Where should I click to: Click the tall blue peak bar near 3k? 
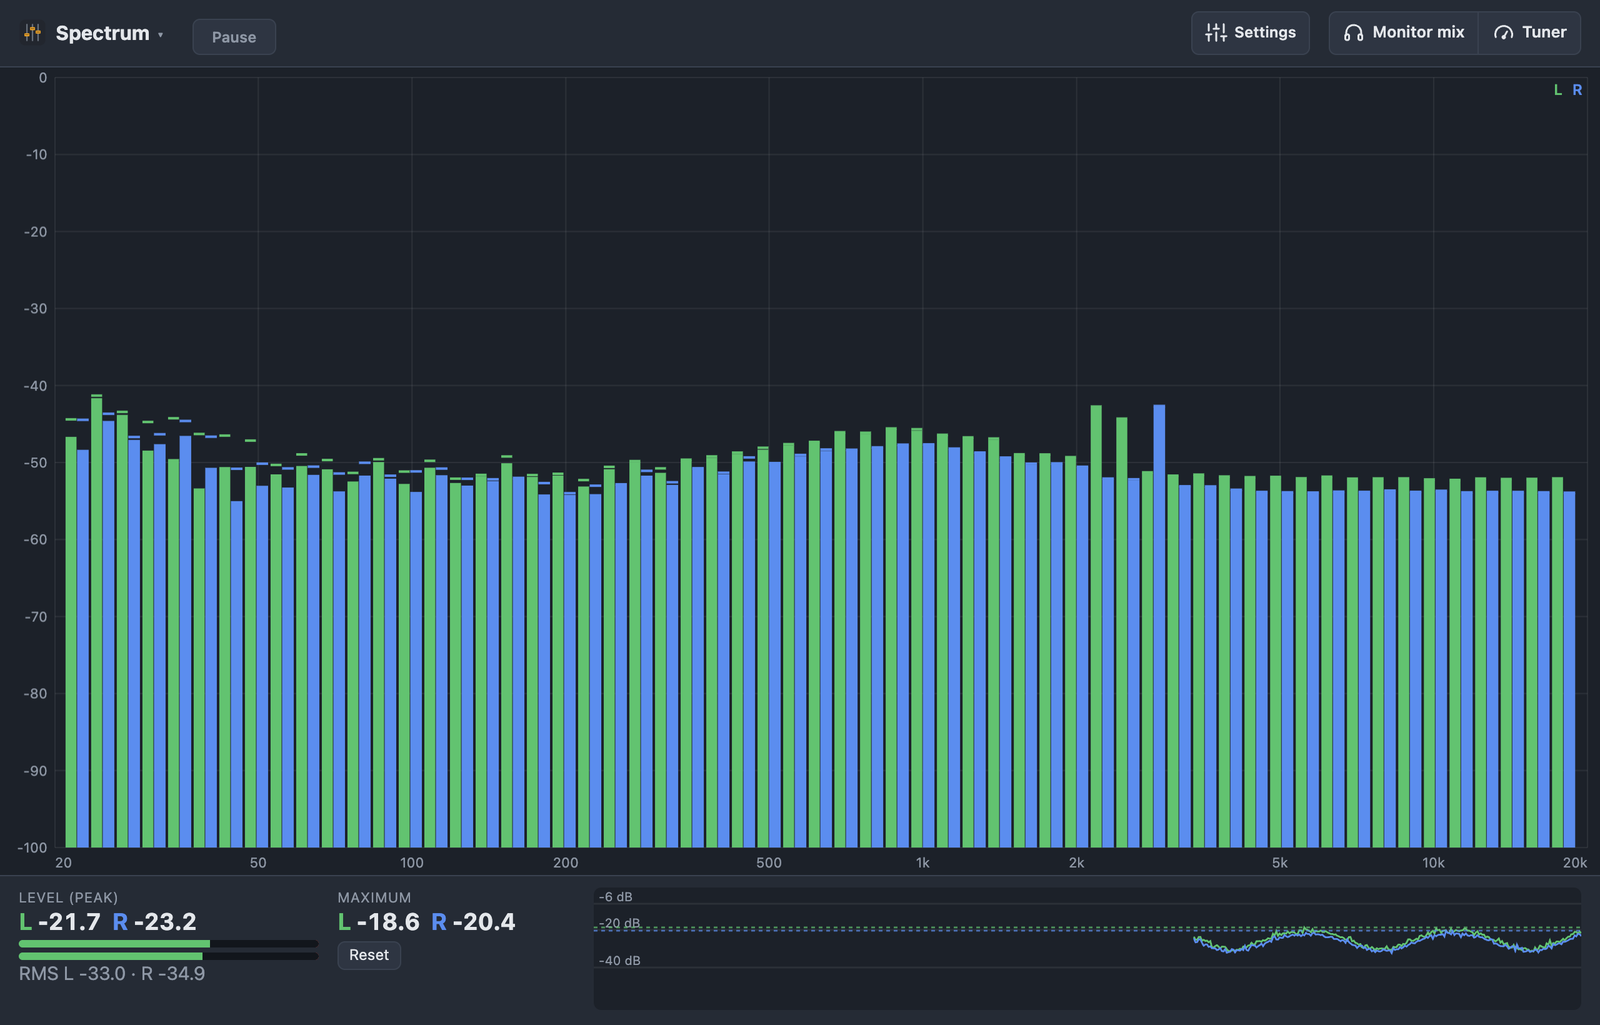[1159, 626]
